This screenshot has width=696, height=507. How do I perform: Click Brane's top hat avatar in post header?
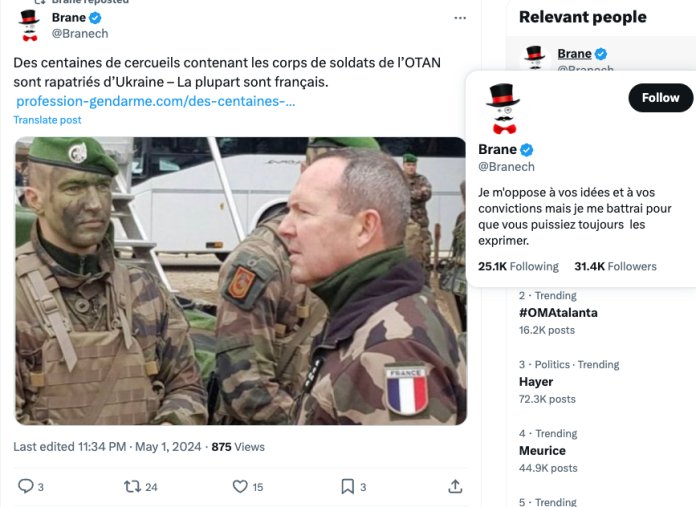coord(29,25)
